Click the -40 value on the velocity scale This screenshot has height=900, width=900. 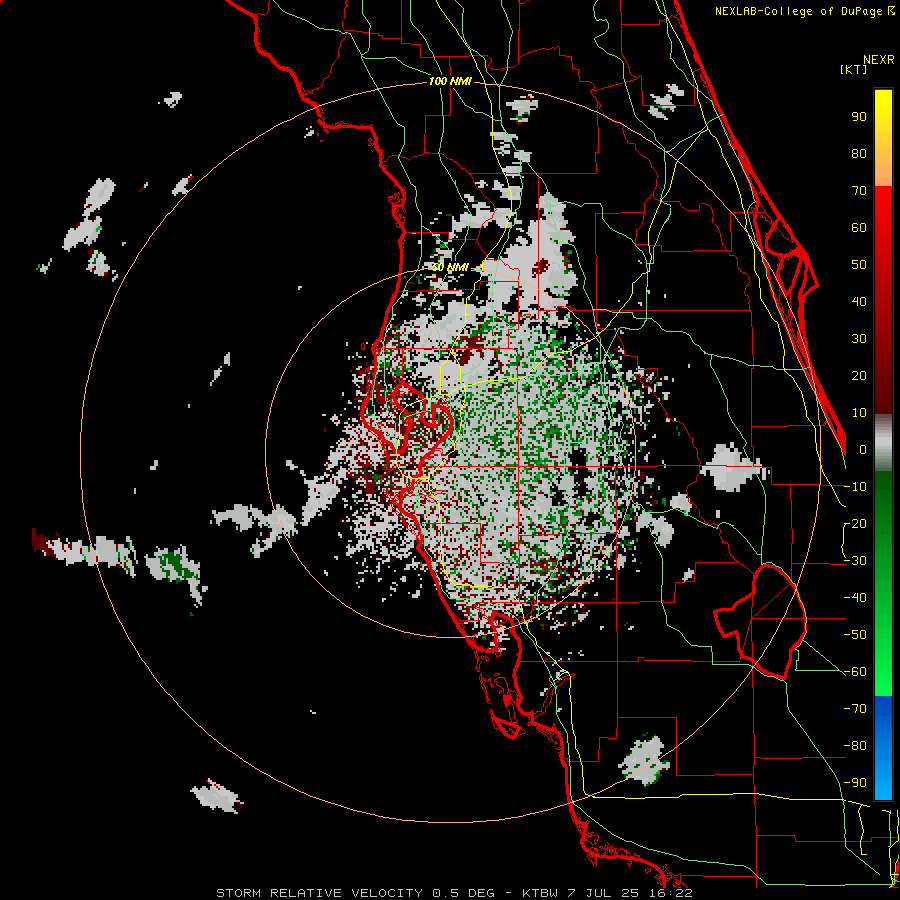tap(855, 598)
